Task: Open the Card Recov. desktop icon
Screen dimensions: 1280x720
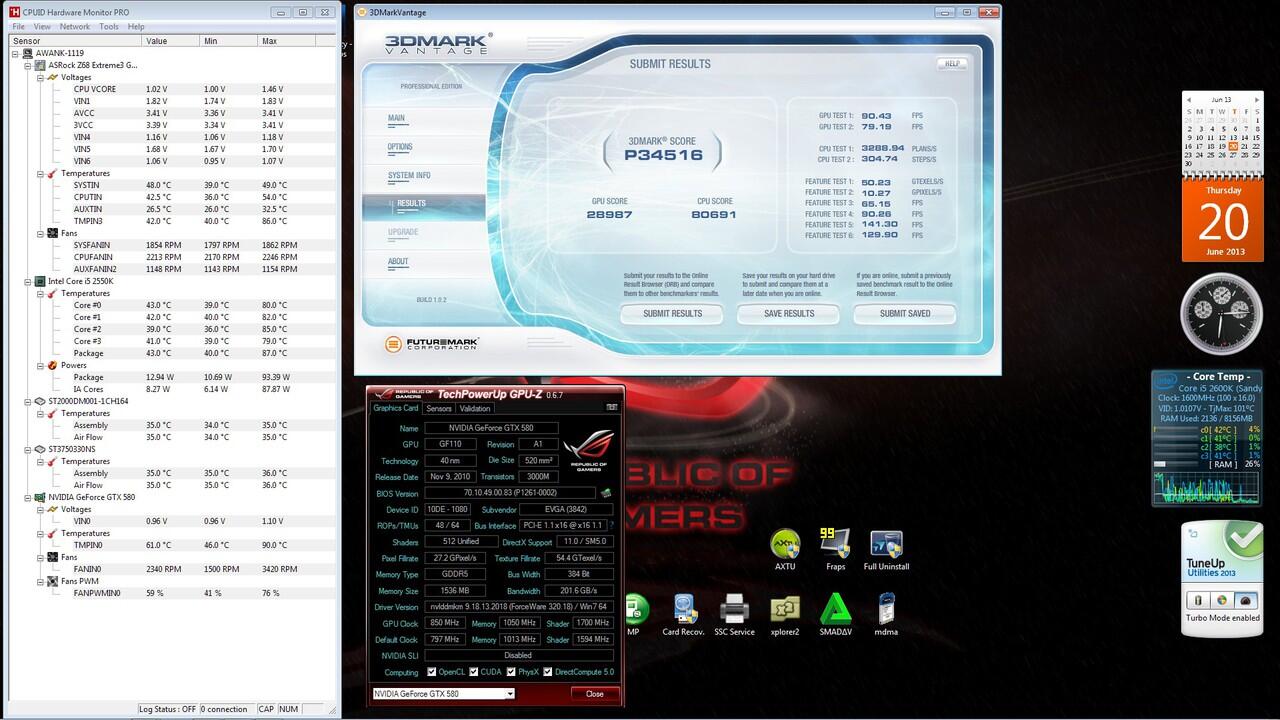Action: [x=685, y=615]
